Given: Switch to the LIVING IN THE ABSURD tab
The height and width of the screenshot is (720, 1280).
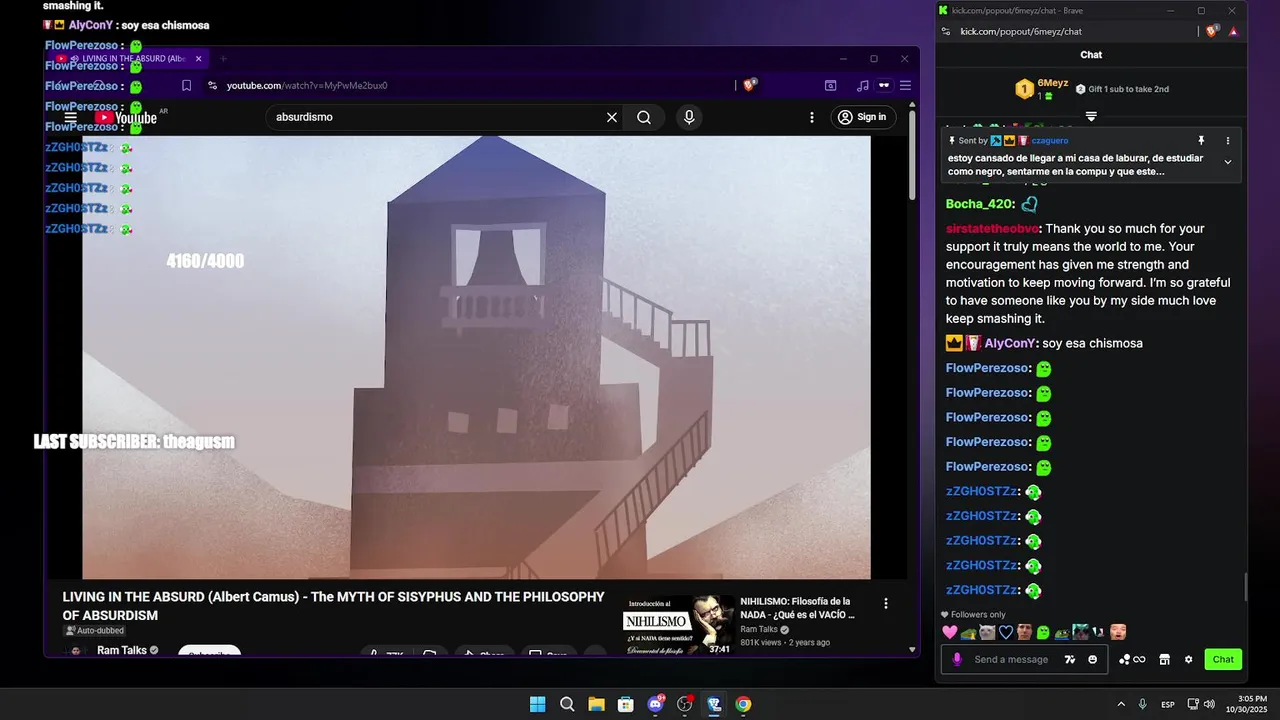Looking at the screenshot, I should pyautogui.click(x=132, y=59).
